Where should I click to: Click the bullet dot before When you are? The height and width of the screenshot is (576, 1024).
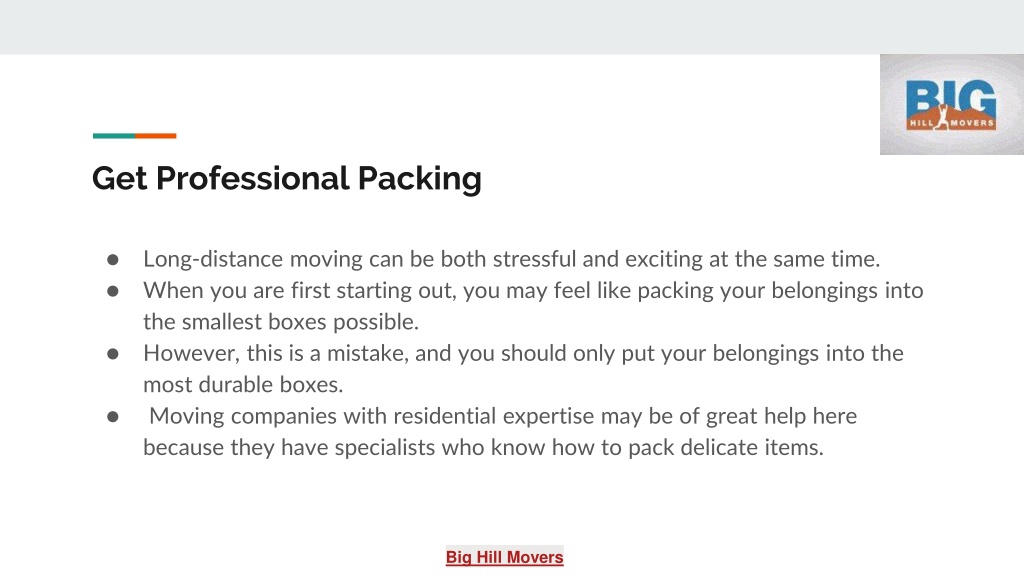click(113, 291)
